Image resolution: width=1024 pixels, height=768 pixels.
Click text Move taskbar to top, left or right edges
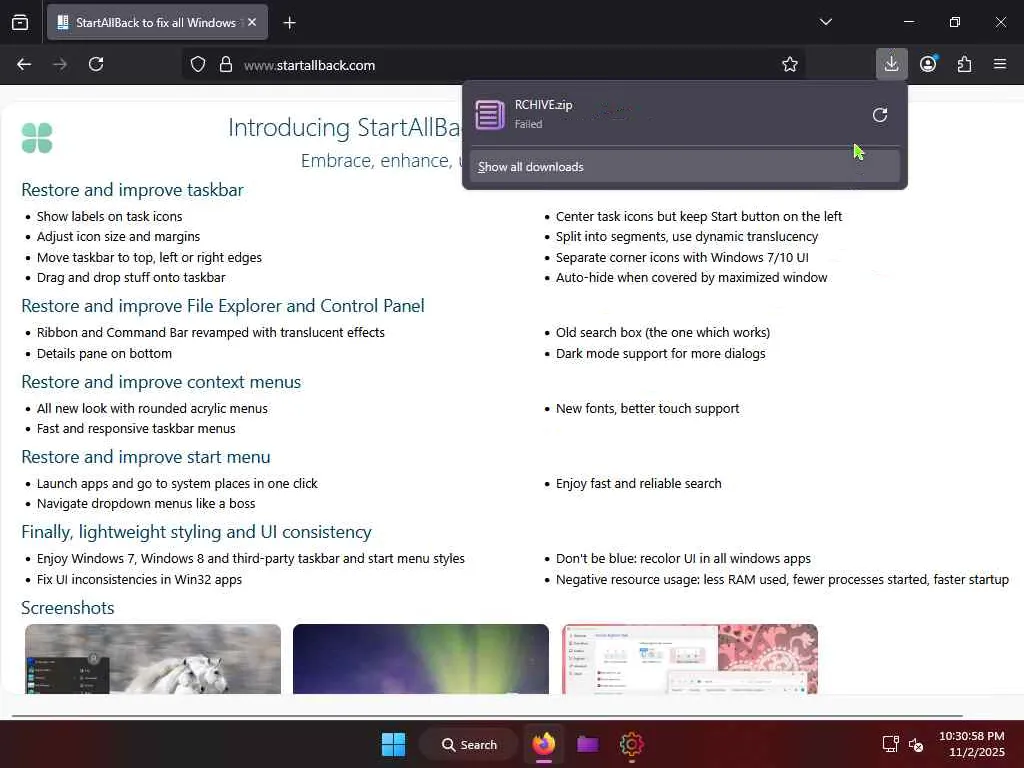pos(149,258)
